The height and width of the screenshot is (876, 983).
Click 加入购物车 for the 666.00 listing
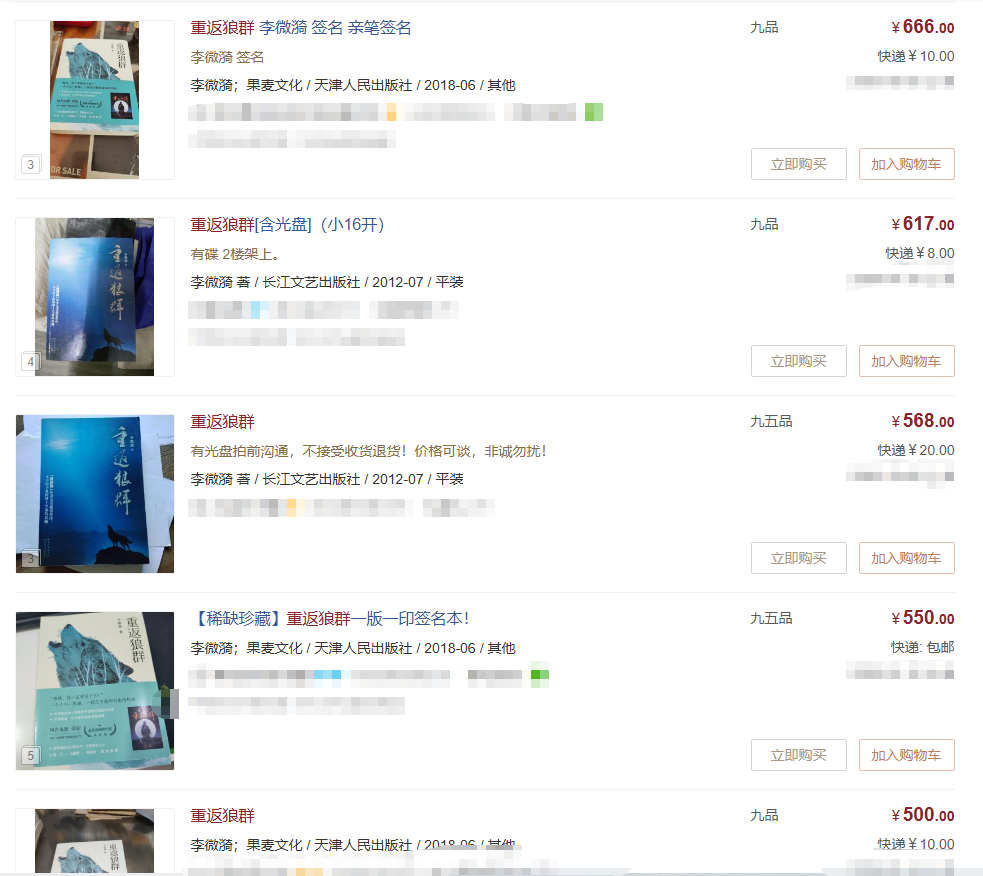click(x=907, y=164)
